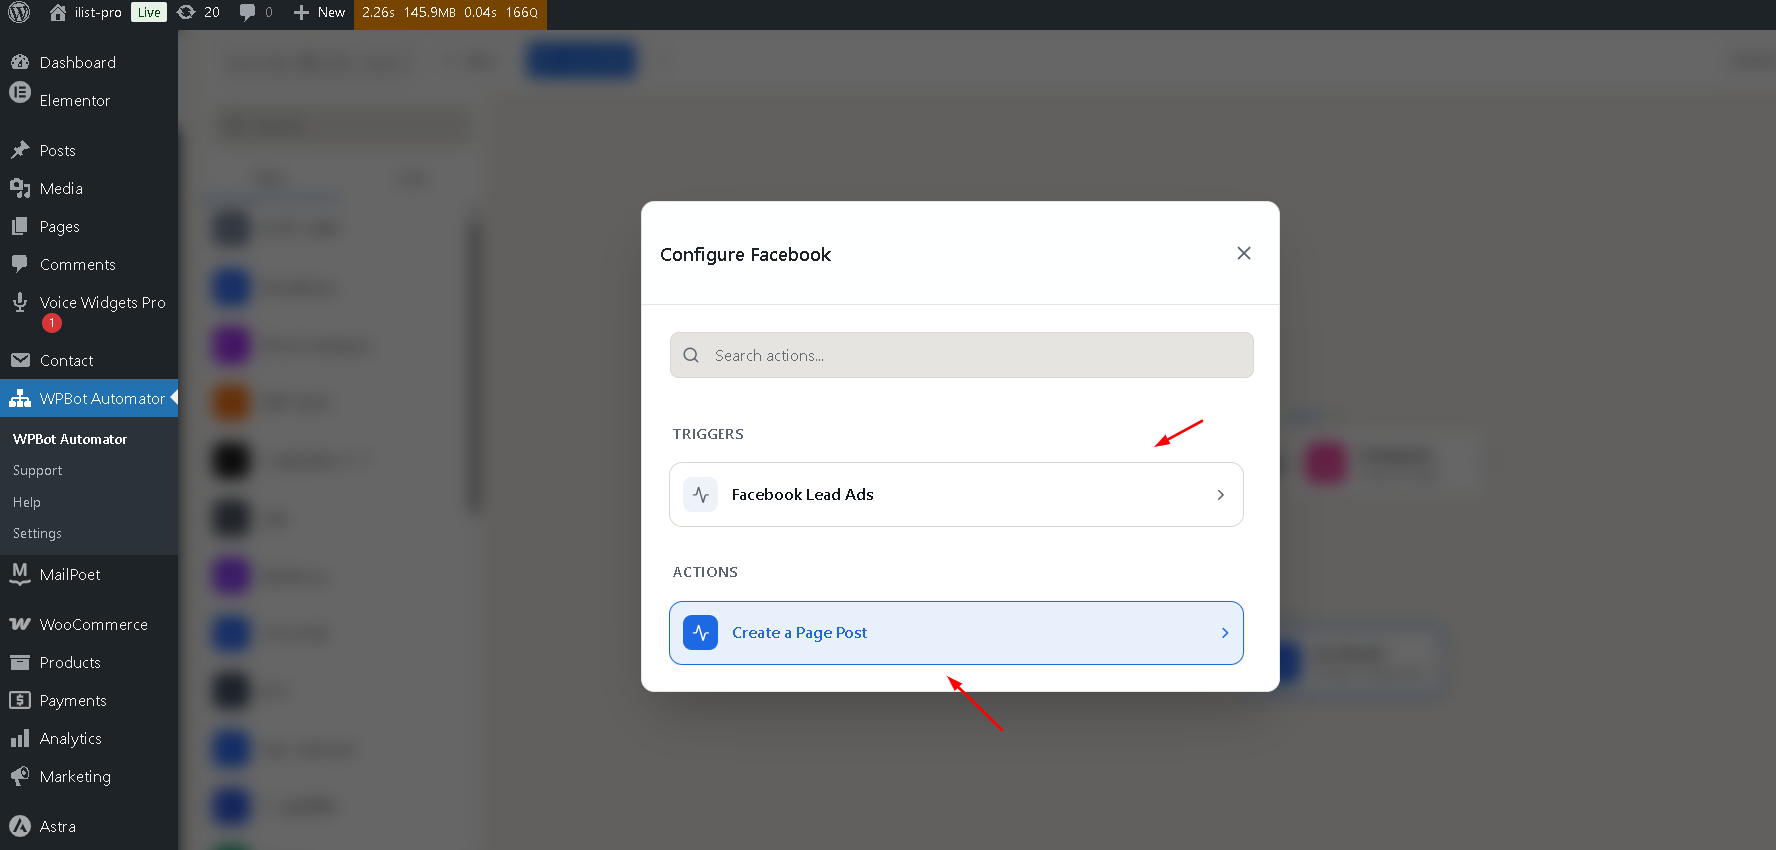Screen dimensions: 1776x850
Task: Click the WordPress logo icon
Action: click(19, 13)
